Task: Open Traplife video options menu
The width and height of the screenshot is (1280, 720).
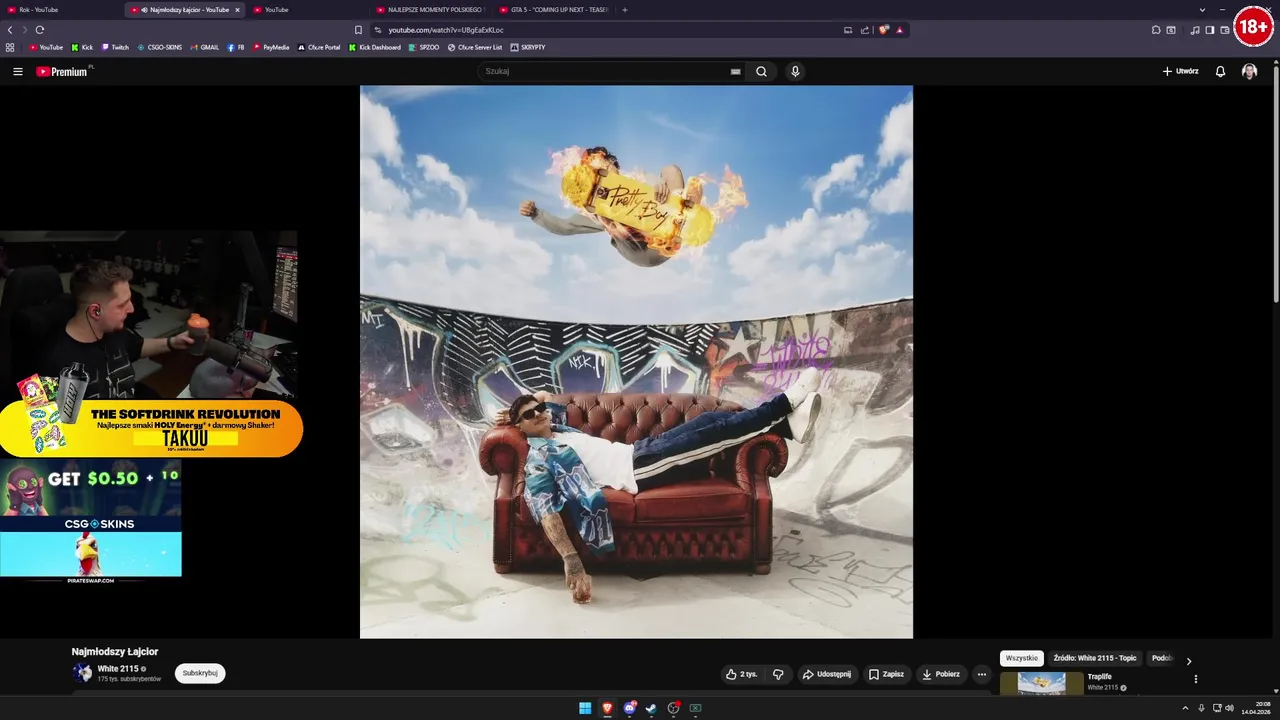Action: 1196,679
